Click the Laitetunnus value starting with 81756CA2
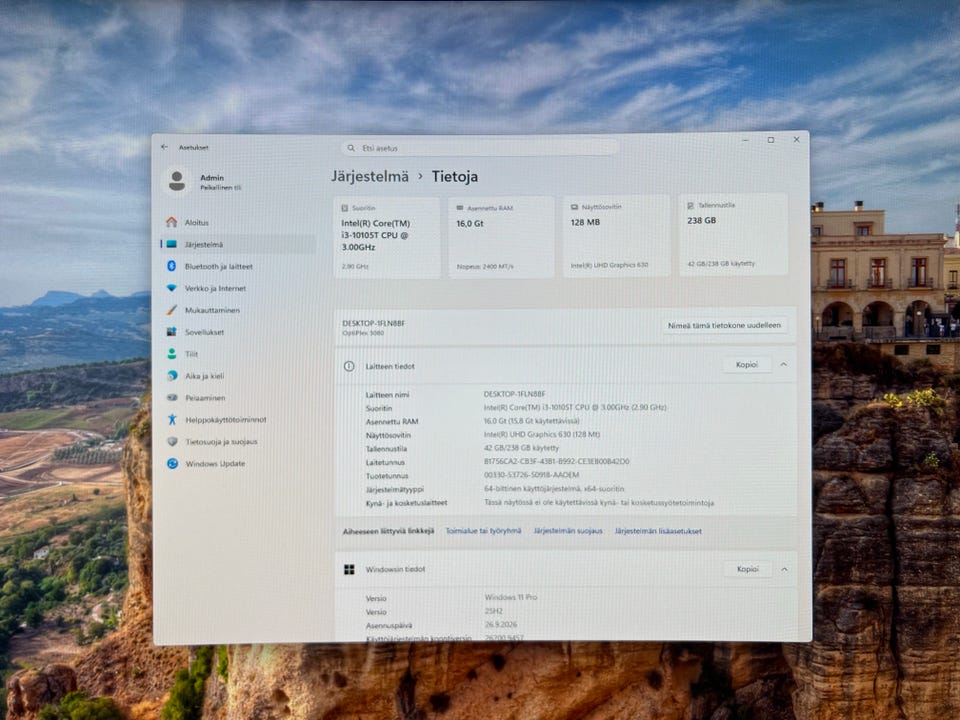The image size is (960, 720). (557, 462)
